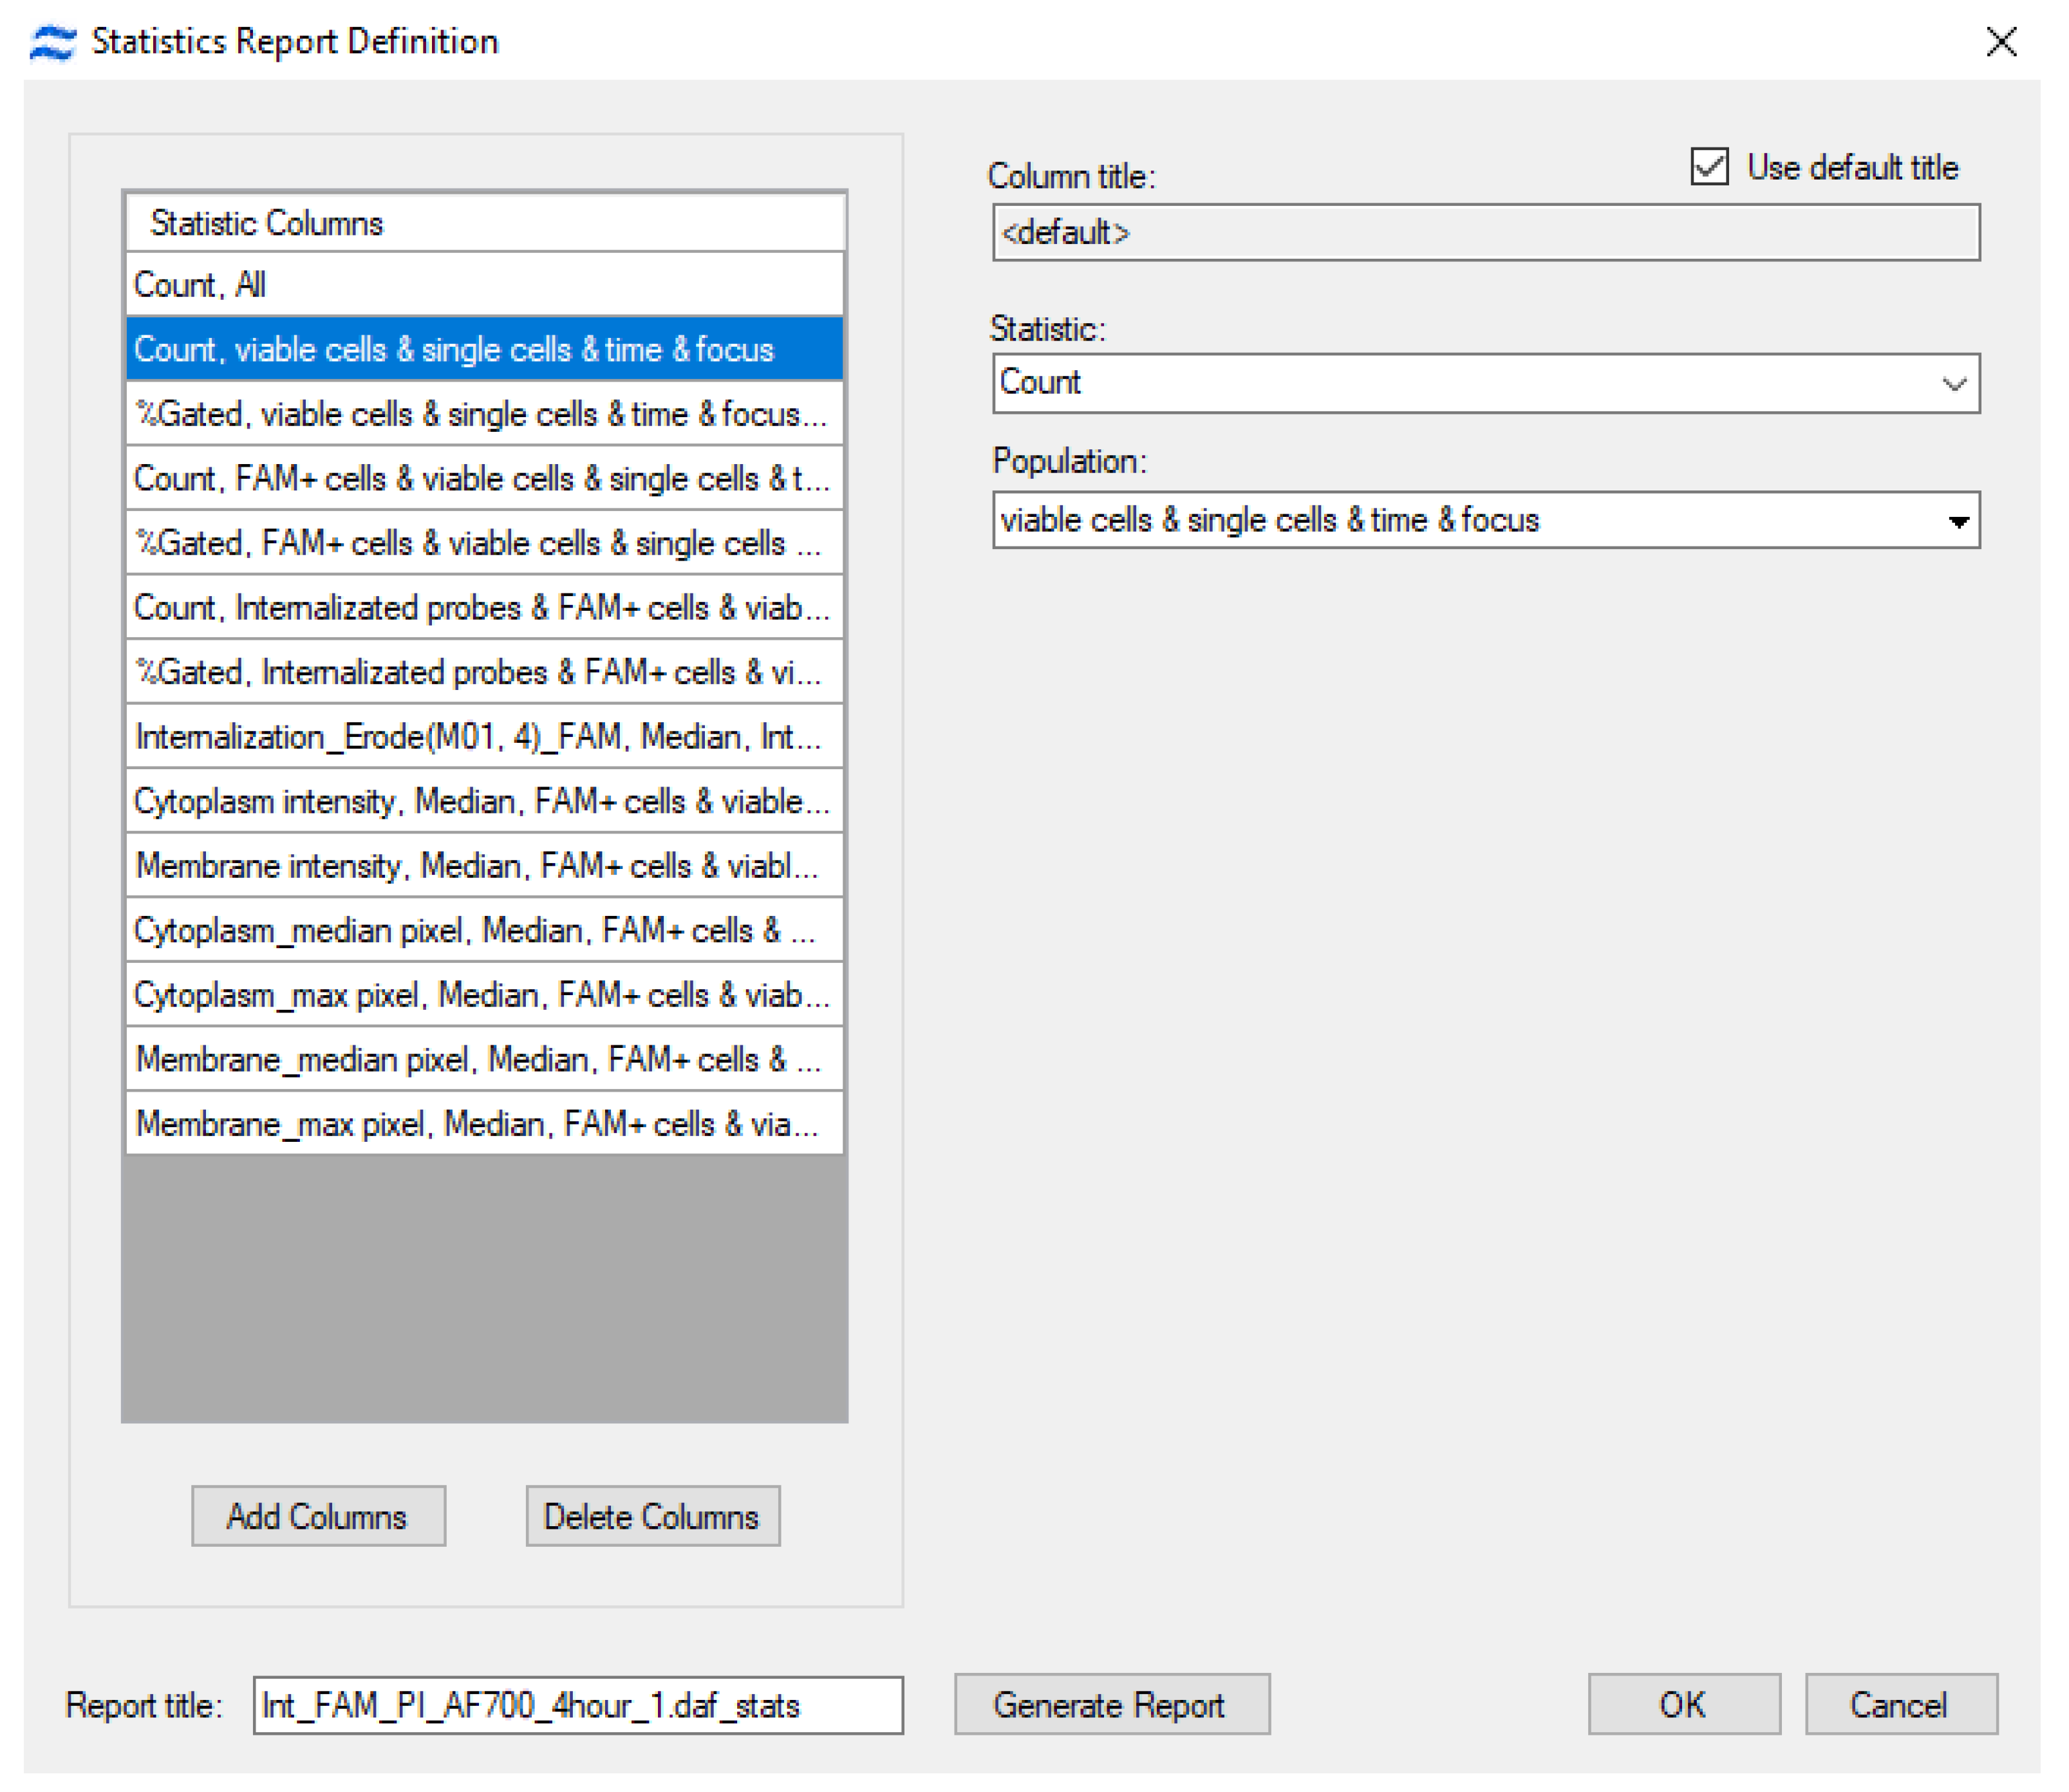Click the Add Columns button
Image resolution: width=2069 pixels, height=1792 pixels.
coord(318,1516)
